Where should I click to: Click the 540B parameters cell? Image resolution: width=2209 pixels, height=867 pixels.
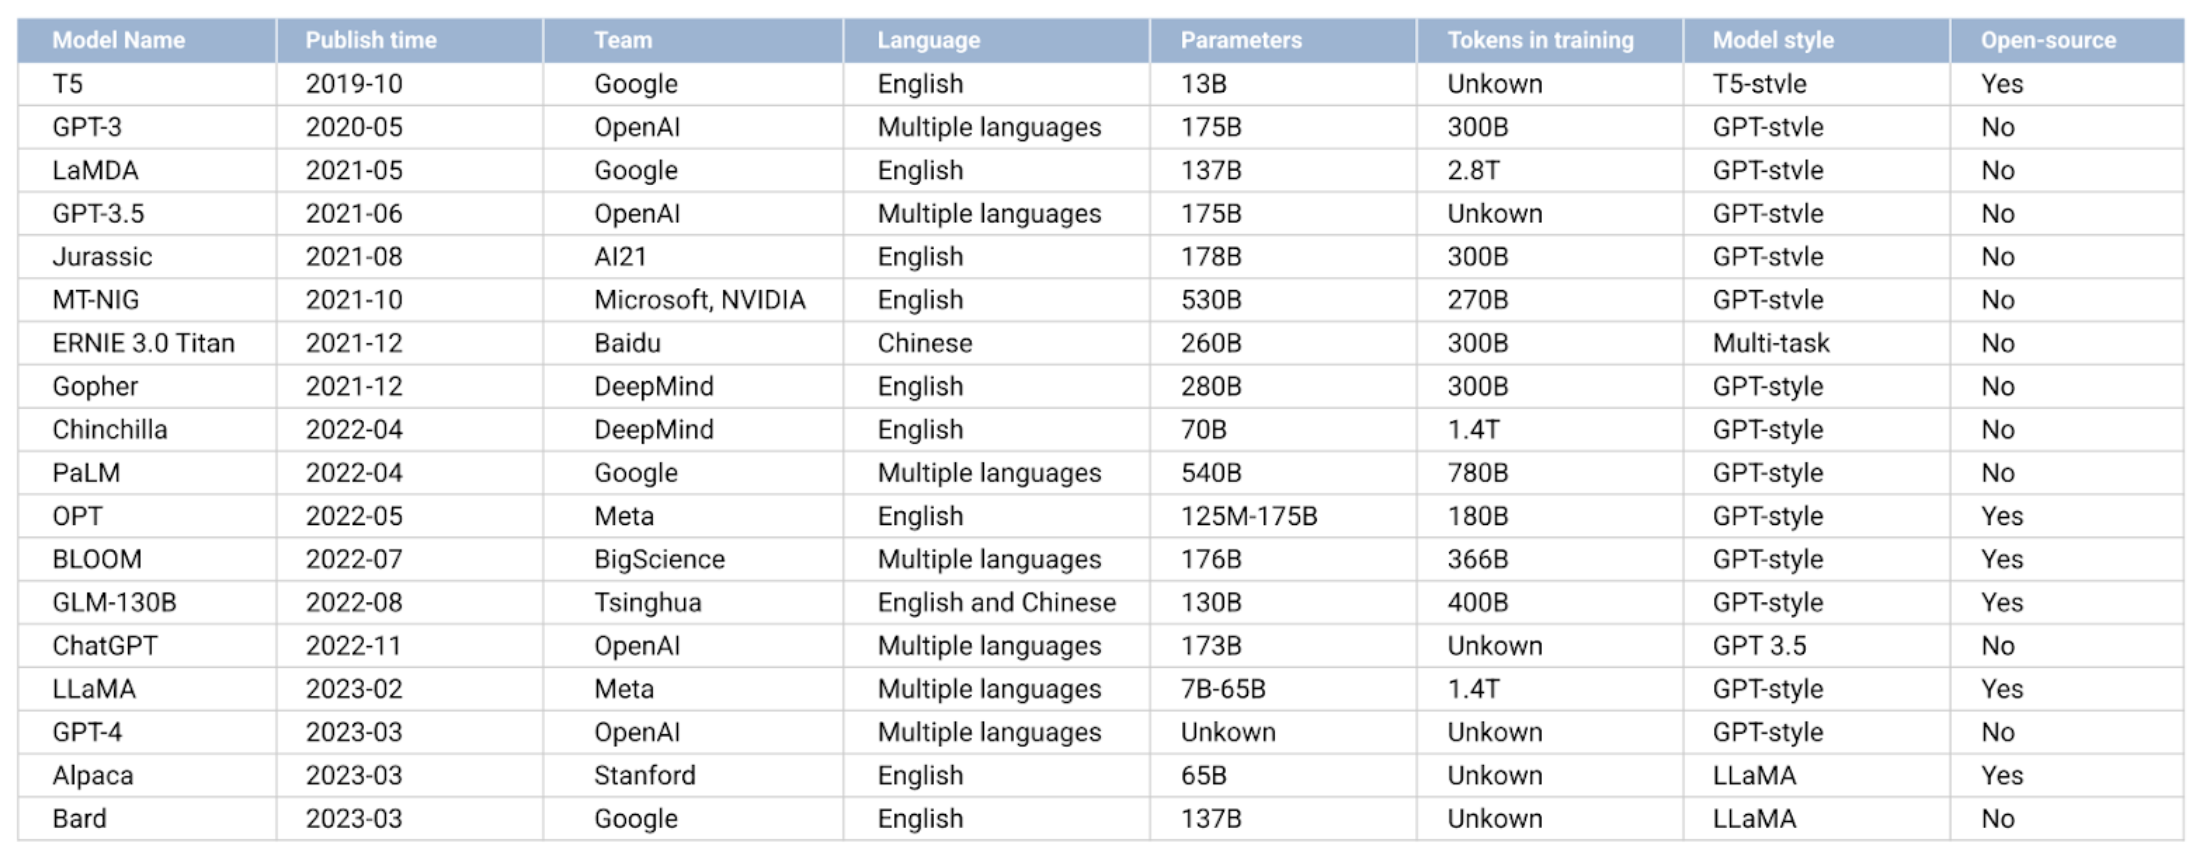tap(1283, 473)
